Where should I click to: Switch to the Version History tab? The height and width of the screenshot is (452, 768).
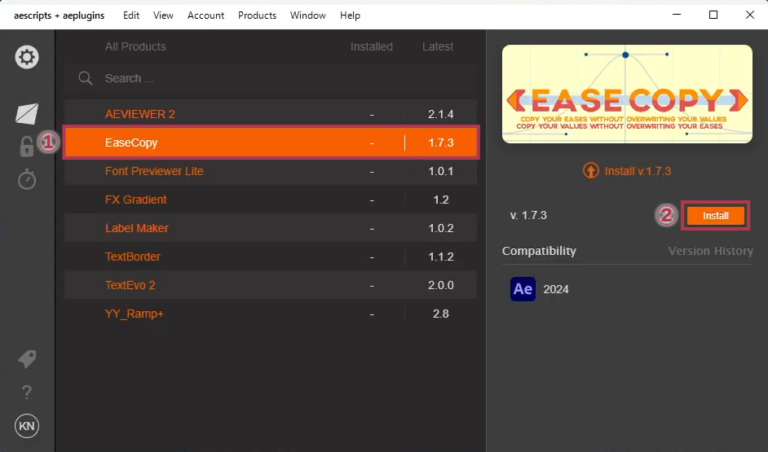[710, 251]
